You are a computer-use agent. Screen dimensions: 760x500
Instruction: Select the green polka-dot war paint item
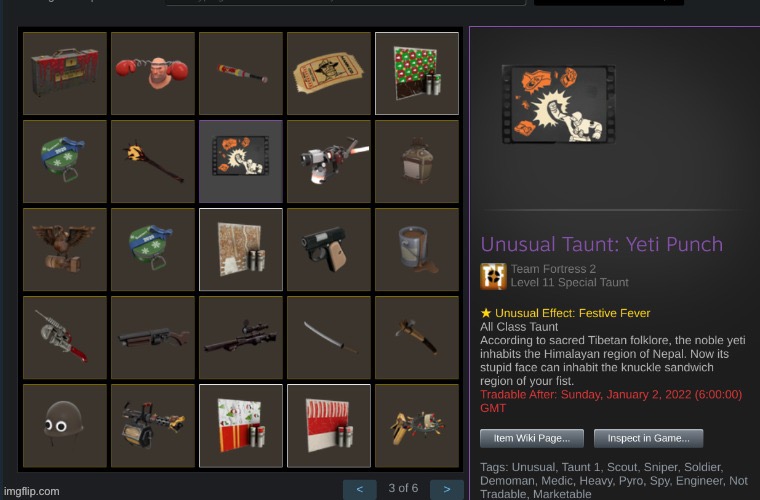[x=417, y=74]
